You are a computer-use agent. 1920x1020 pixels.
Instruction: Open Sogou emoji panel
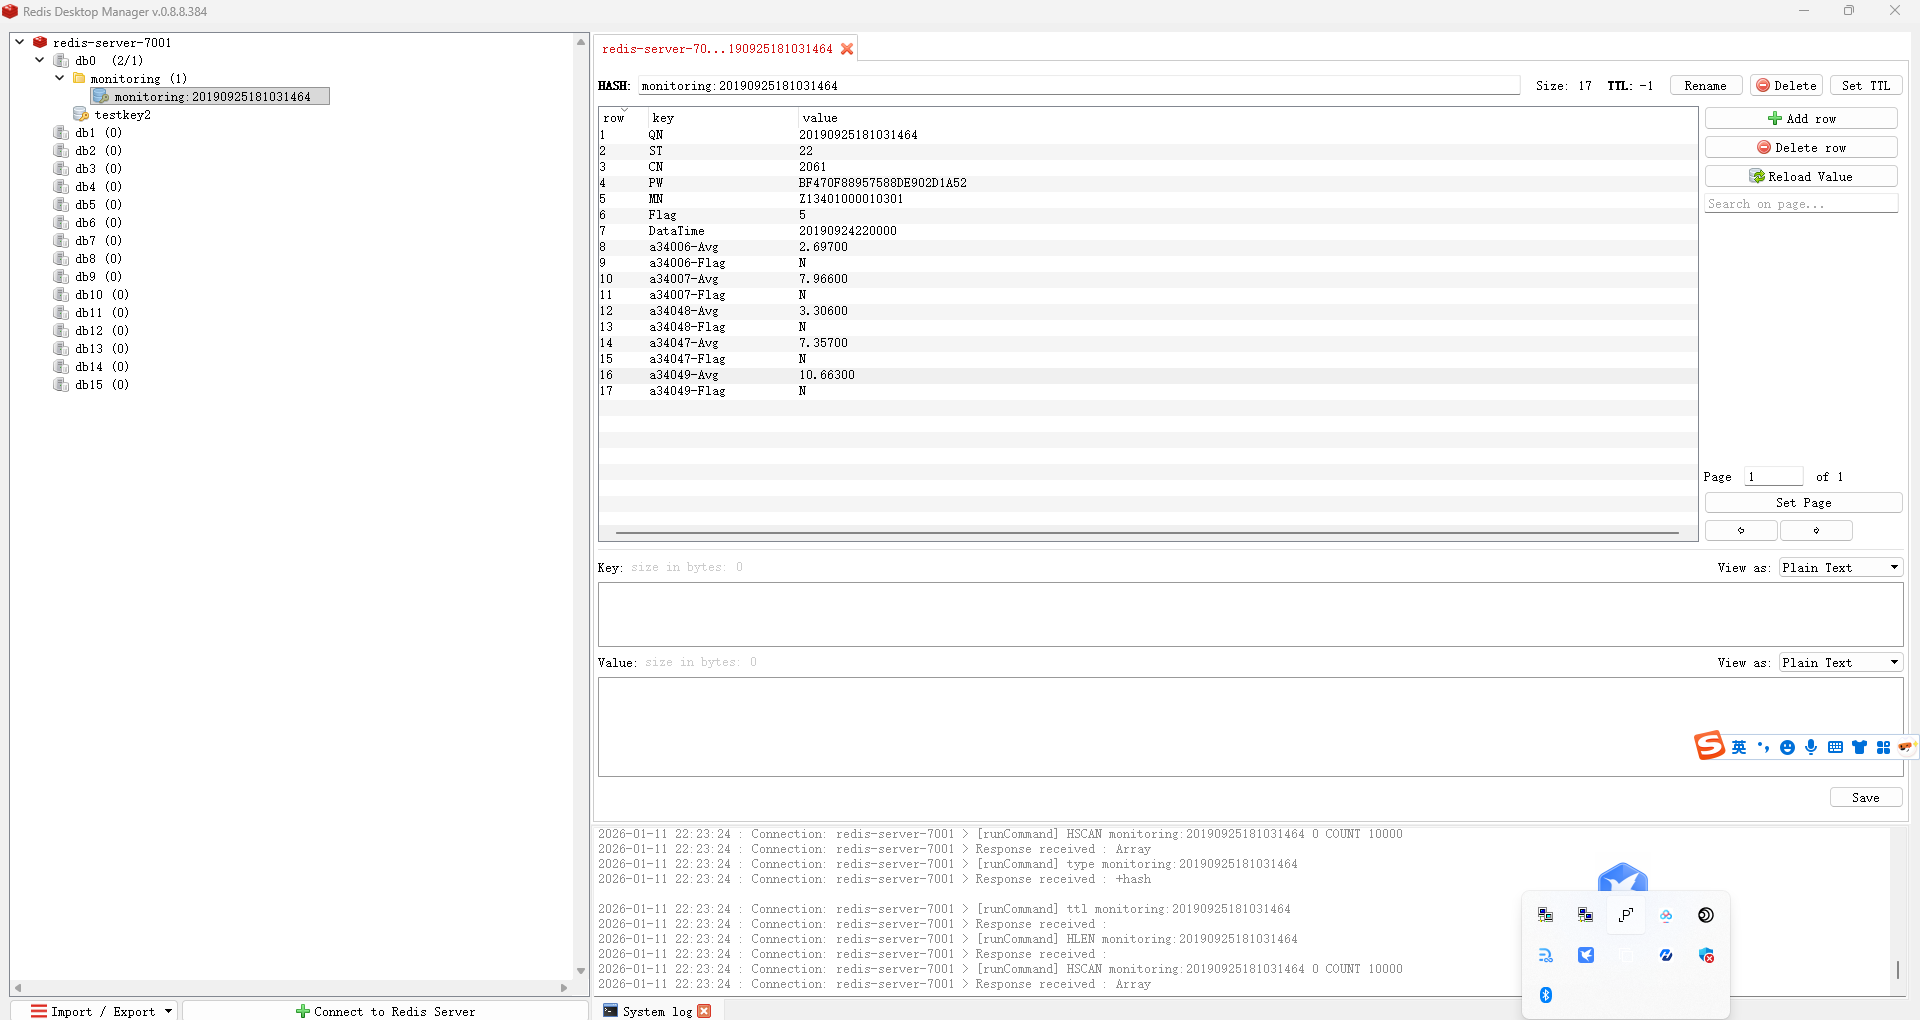coord(1787,747)
